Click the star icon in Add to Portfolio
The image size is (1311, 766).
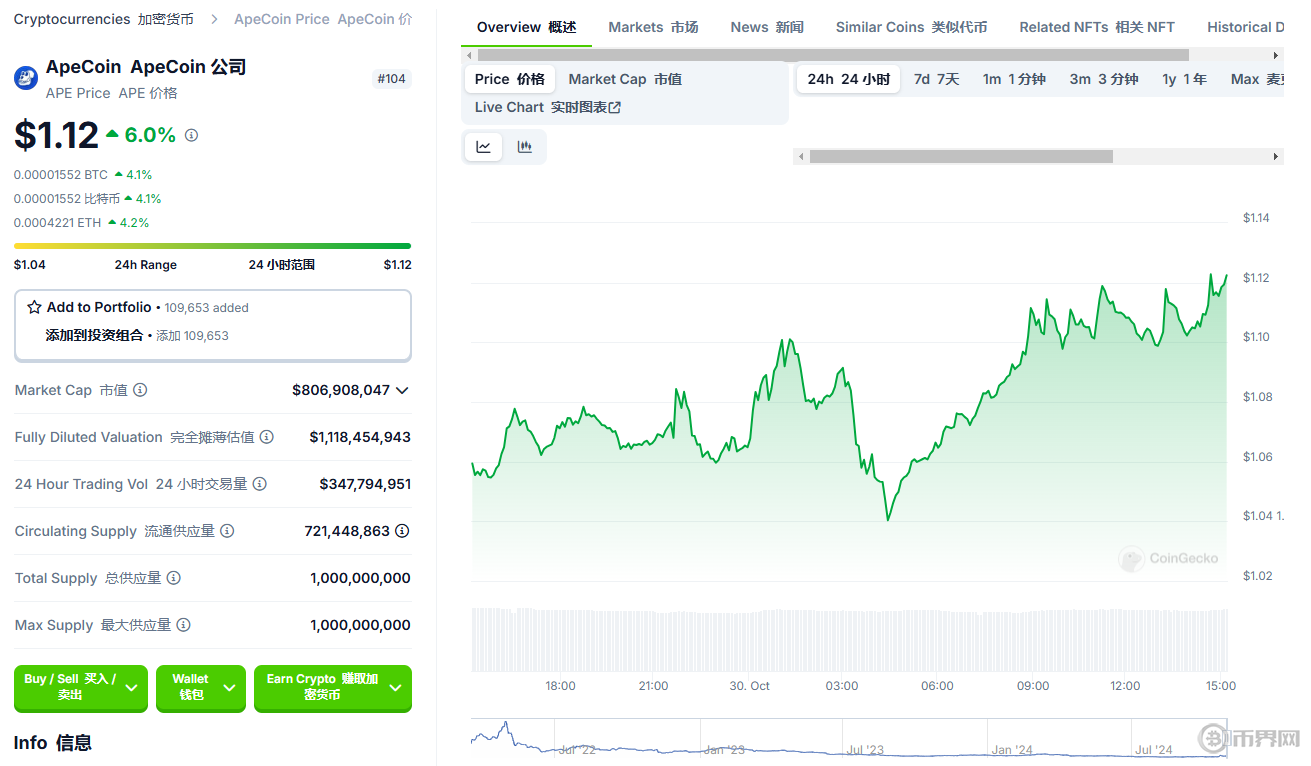click(35, 307)
